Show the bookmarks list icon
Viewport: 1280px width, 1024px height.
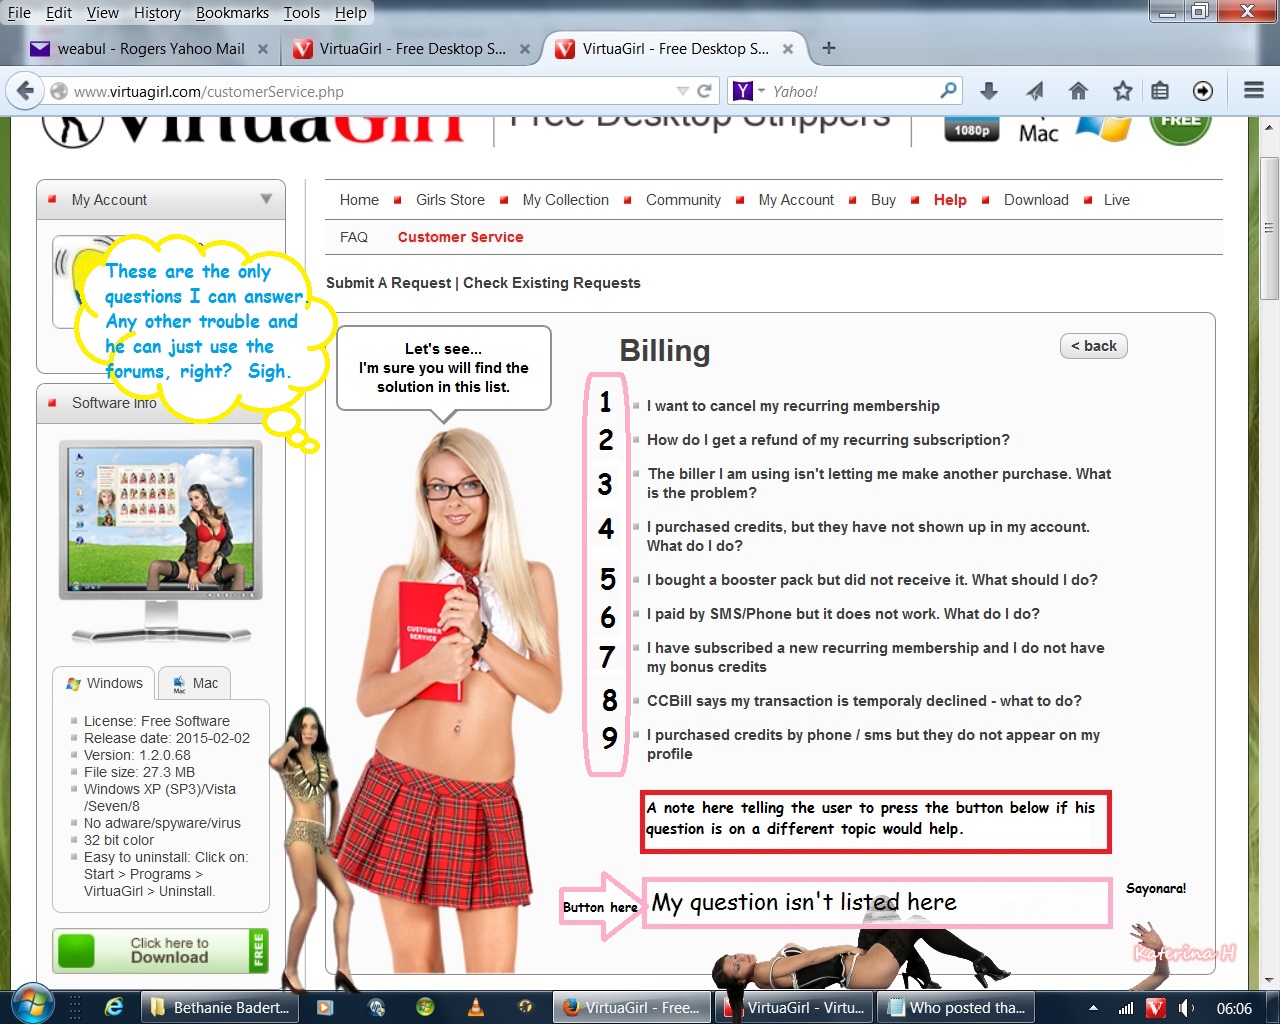point(1160,91)
